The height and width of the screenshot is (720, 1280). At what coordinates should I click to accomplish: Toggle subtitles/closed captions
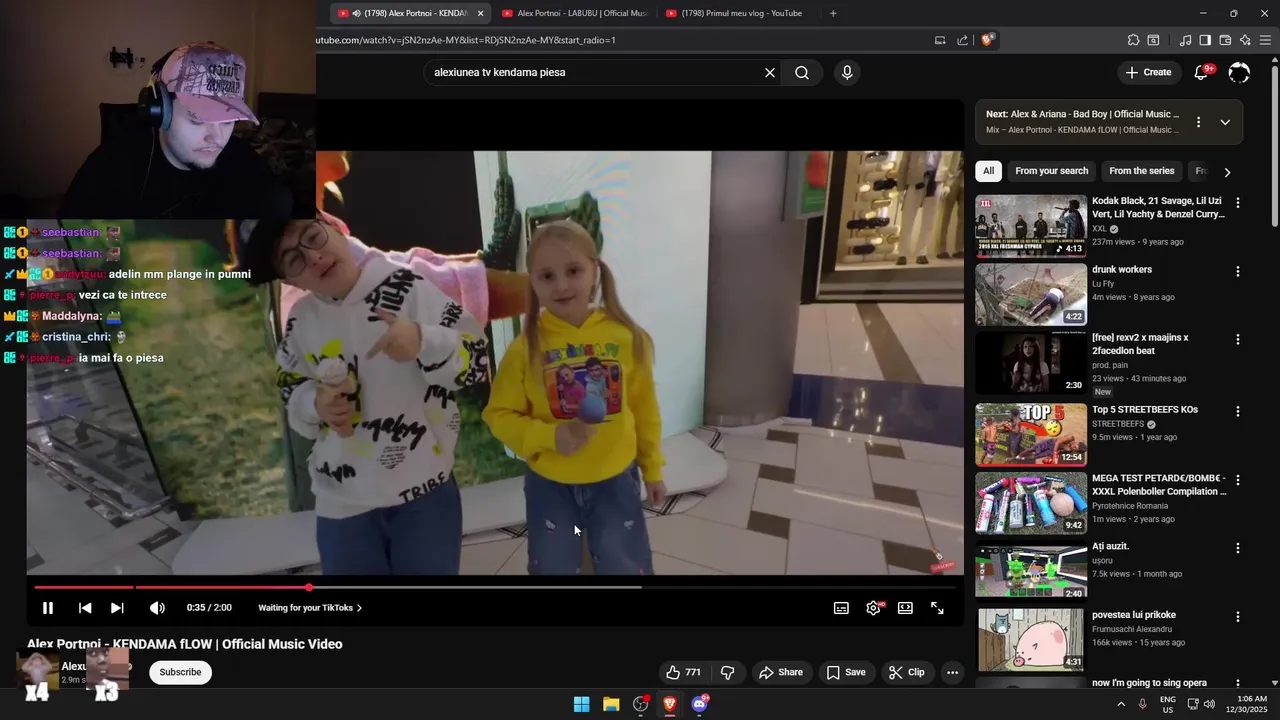click(842, 608)
